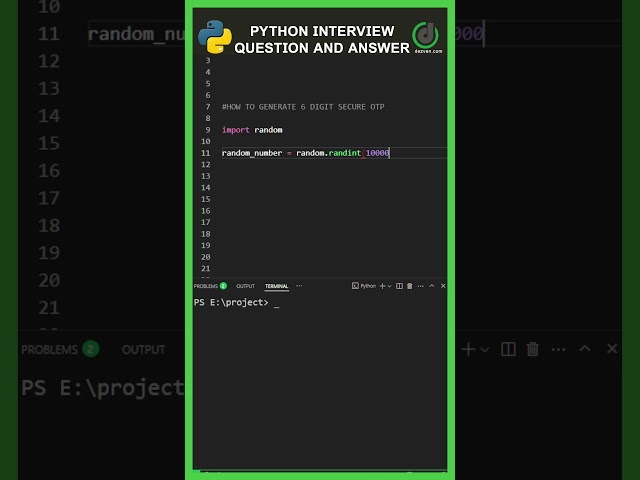Click the Python logo in the center banner
640x480 pixels.
tap(215, 37)
